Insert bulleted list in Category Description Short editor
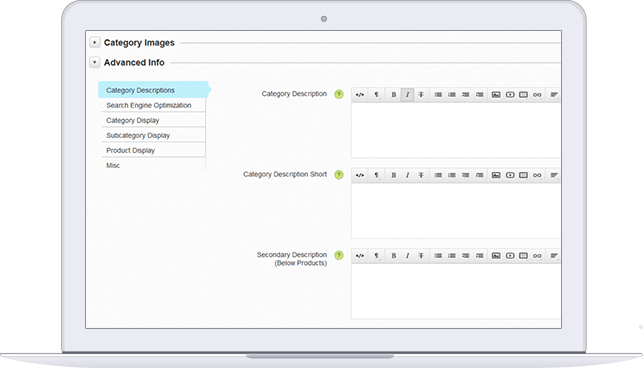Viewport: 643px width, 368px height. click(x=438, y=175)
